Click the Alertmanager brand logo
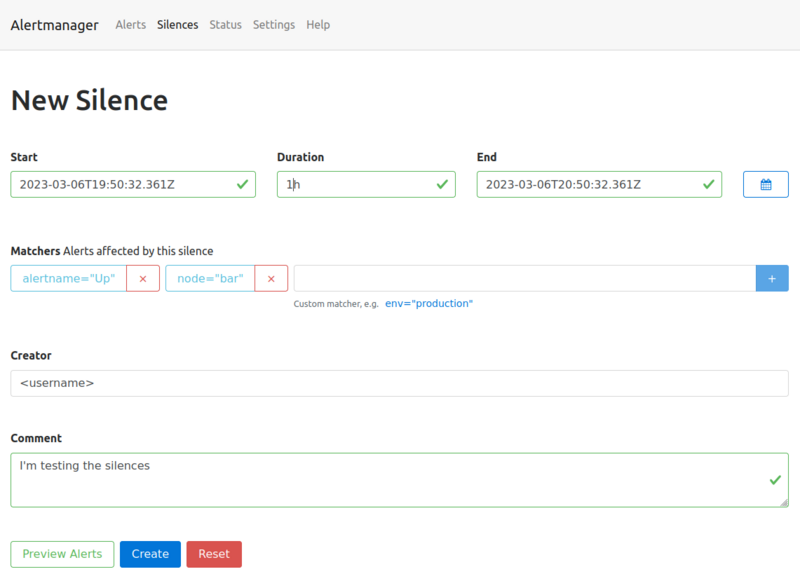Viewport: 800px width, 588px height. tap(54, 25)
